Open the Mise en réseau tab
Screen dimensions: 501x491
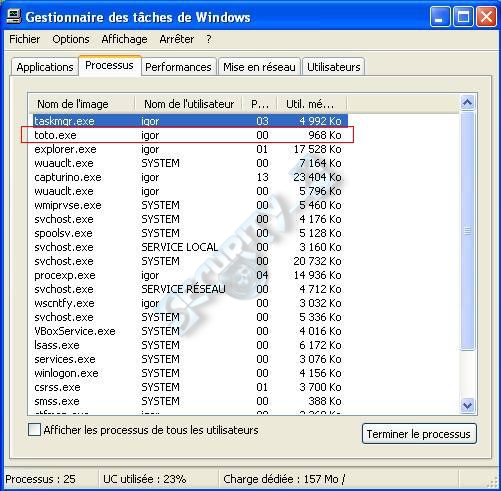coord(259,67)
